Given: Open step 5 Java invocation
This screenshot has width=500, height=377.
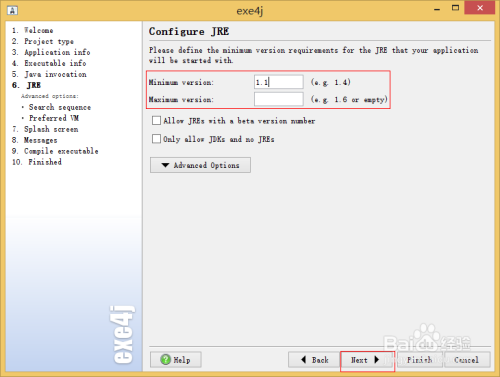Looking at the screenshot, I should pyautogui.click(x=49, y=74).
